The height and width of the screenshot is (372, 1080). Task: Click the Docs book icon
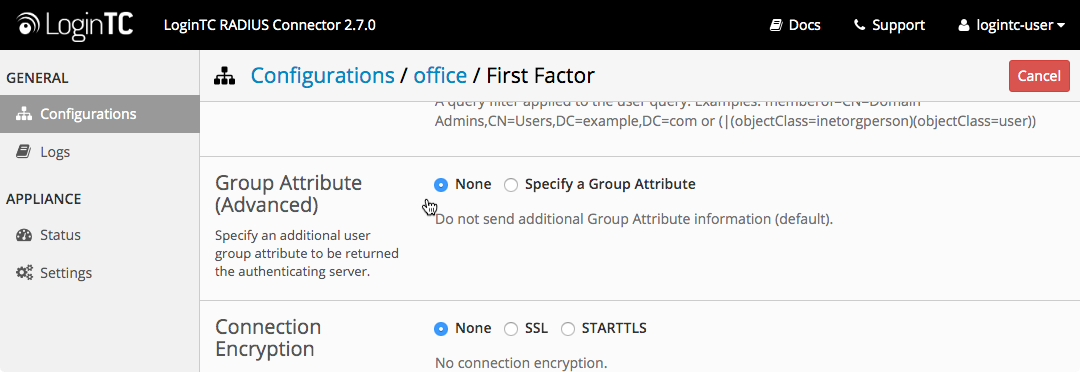(x=776, y=25)
